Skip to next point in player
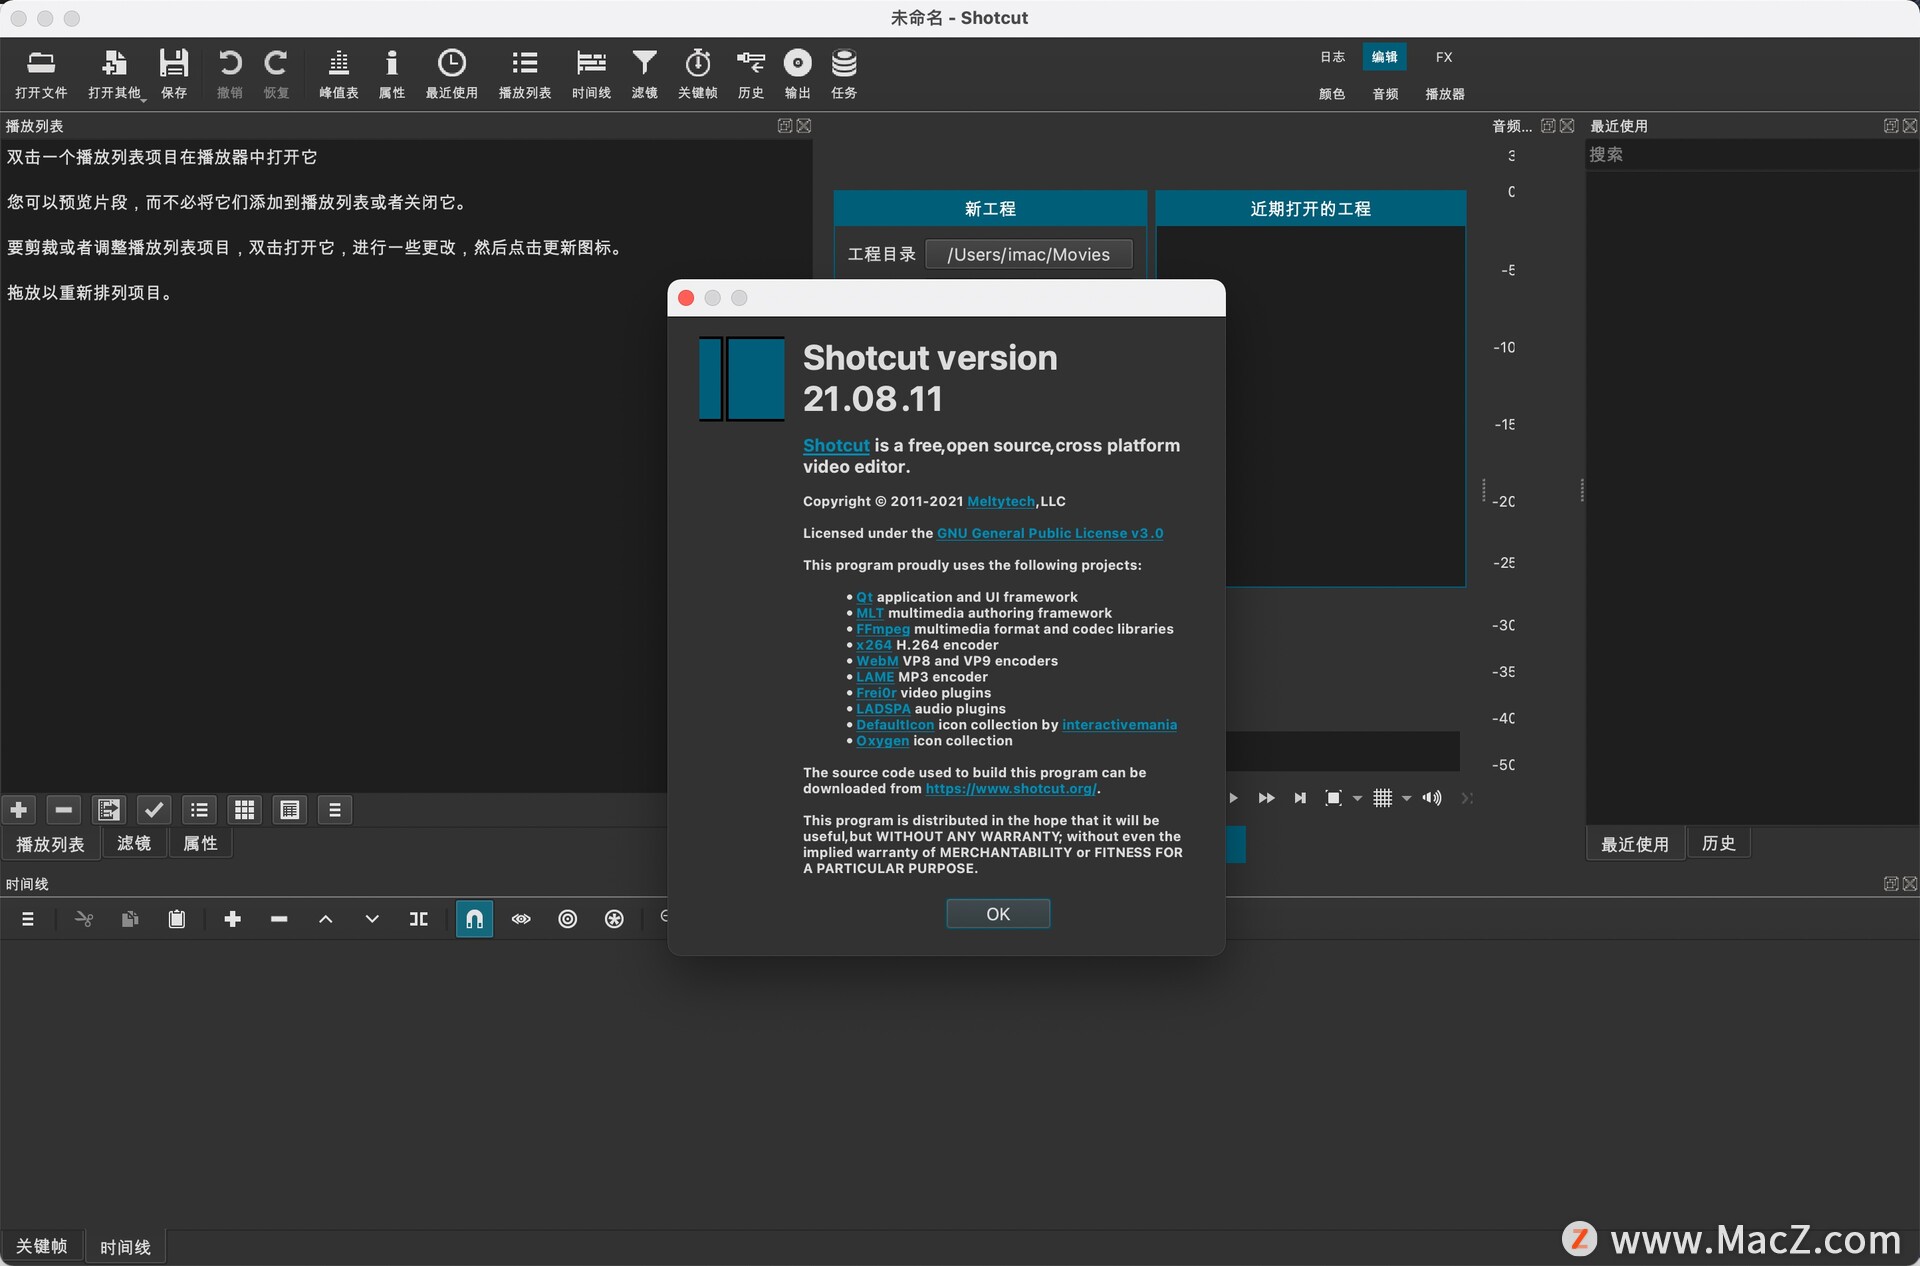This screenshot has width=1920, height=1266. tap(1300, 798)
